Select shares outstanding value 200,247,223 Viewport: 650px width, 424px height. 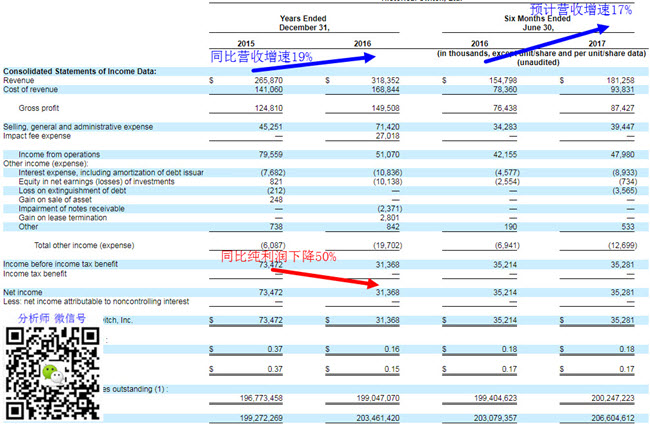(x=613, y=398)
